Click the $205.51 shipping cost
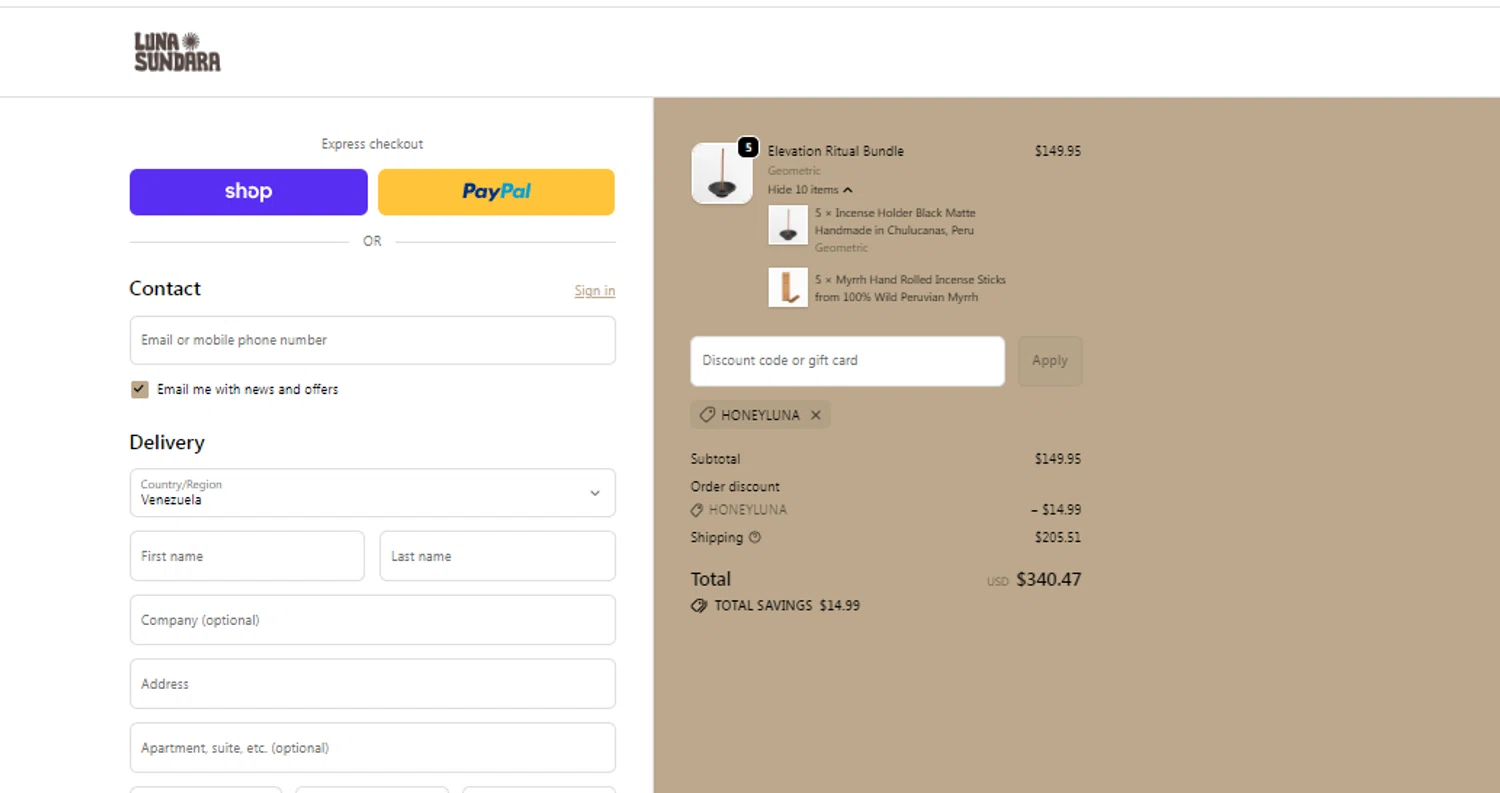This screenshot has width=1500, height=793. click(1058, 537)
